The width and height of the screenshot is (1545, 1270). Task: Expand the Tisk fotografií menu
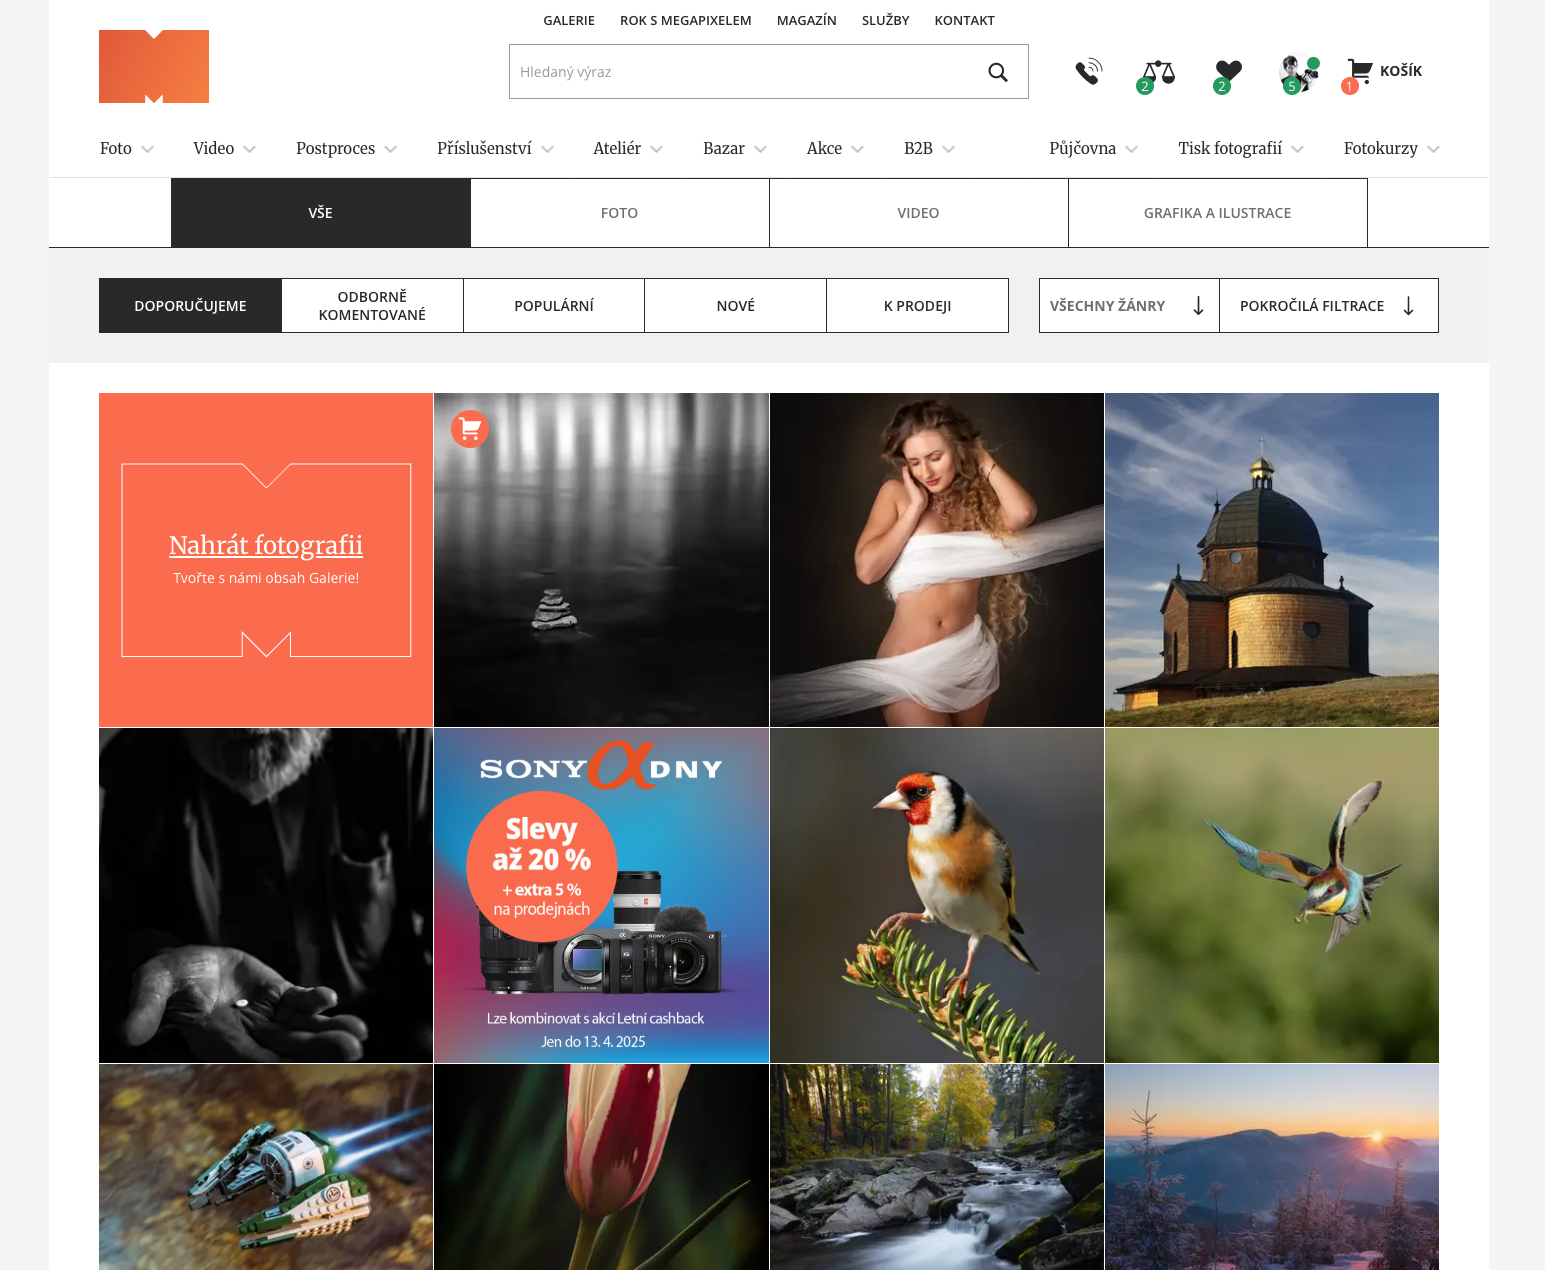click(1241, 148)
